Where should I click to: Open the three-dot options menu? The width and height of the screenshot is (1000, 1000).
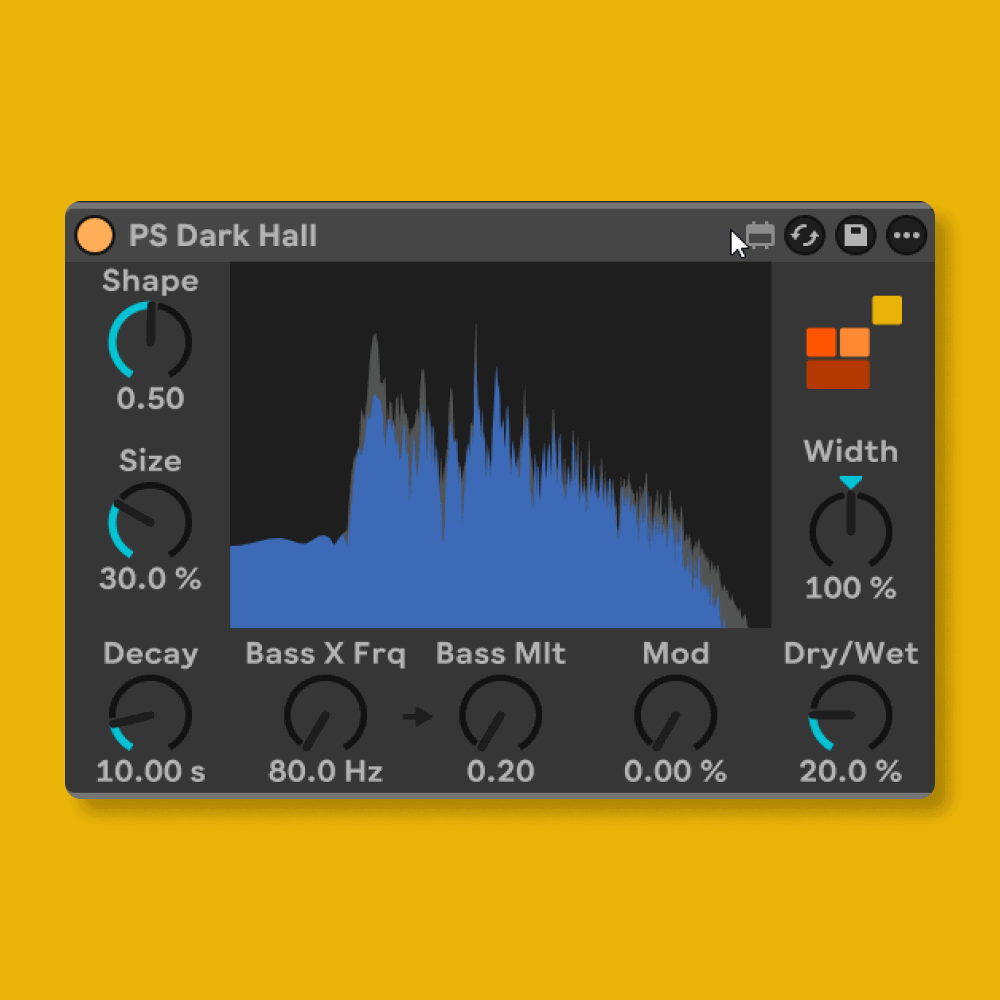906,236
